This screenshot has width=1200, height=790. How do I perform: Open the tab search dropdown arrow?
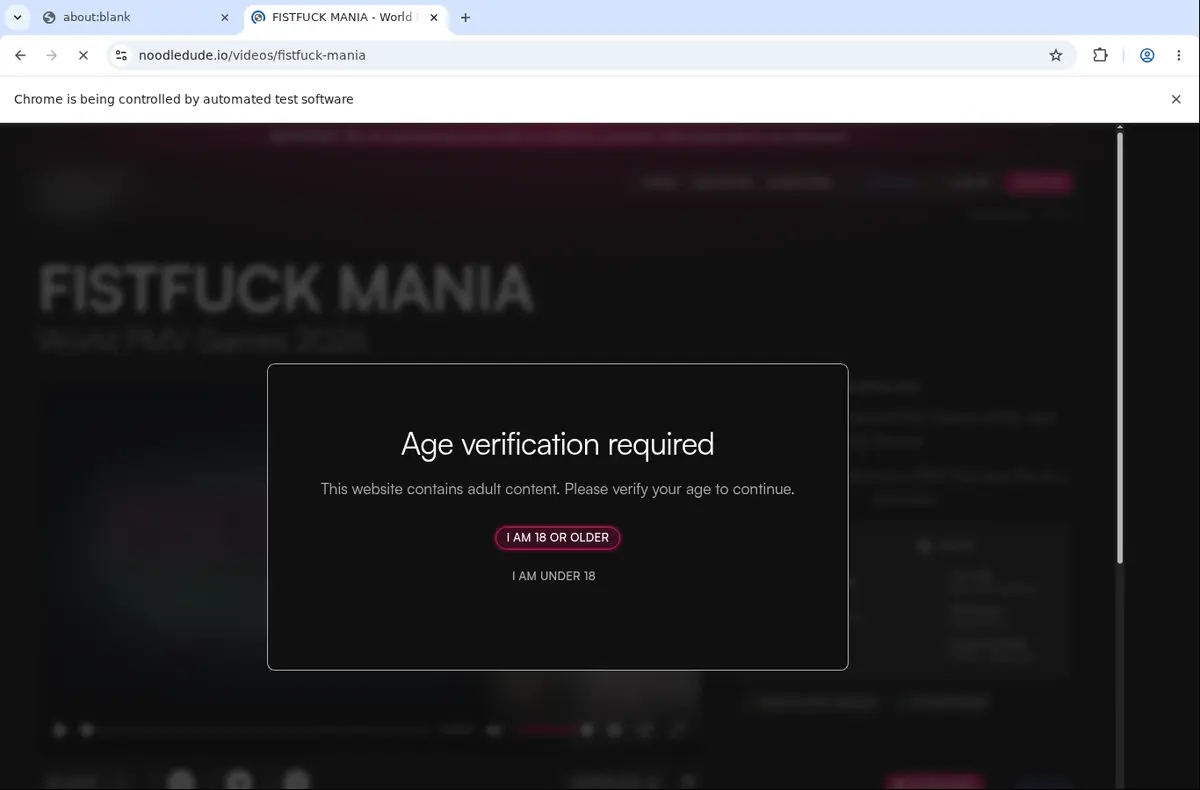17,17
